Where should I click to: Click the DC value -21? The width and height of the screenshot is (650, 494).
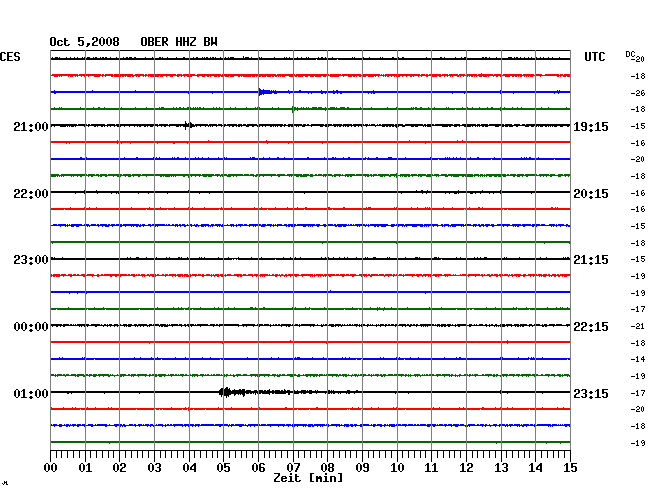click(x=638, y=326)
